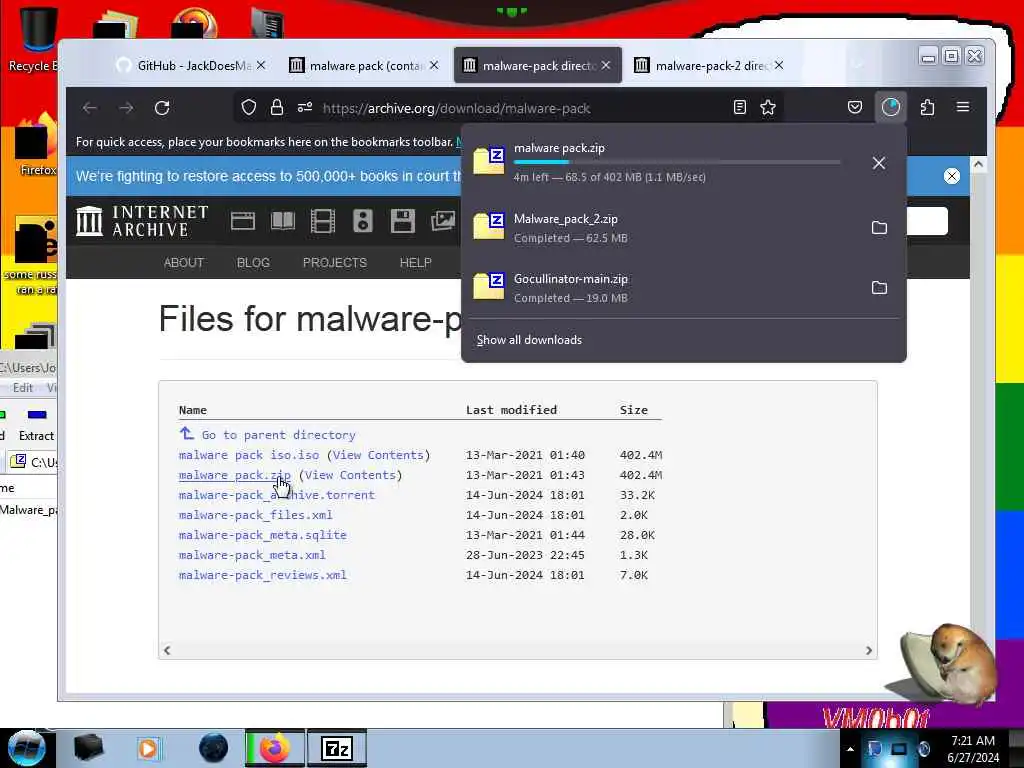1024x768 pixels.
Task: Open the HELP menu item
Action: (x=415, y=263)
